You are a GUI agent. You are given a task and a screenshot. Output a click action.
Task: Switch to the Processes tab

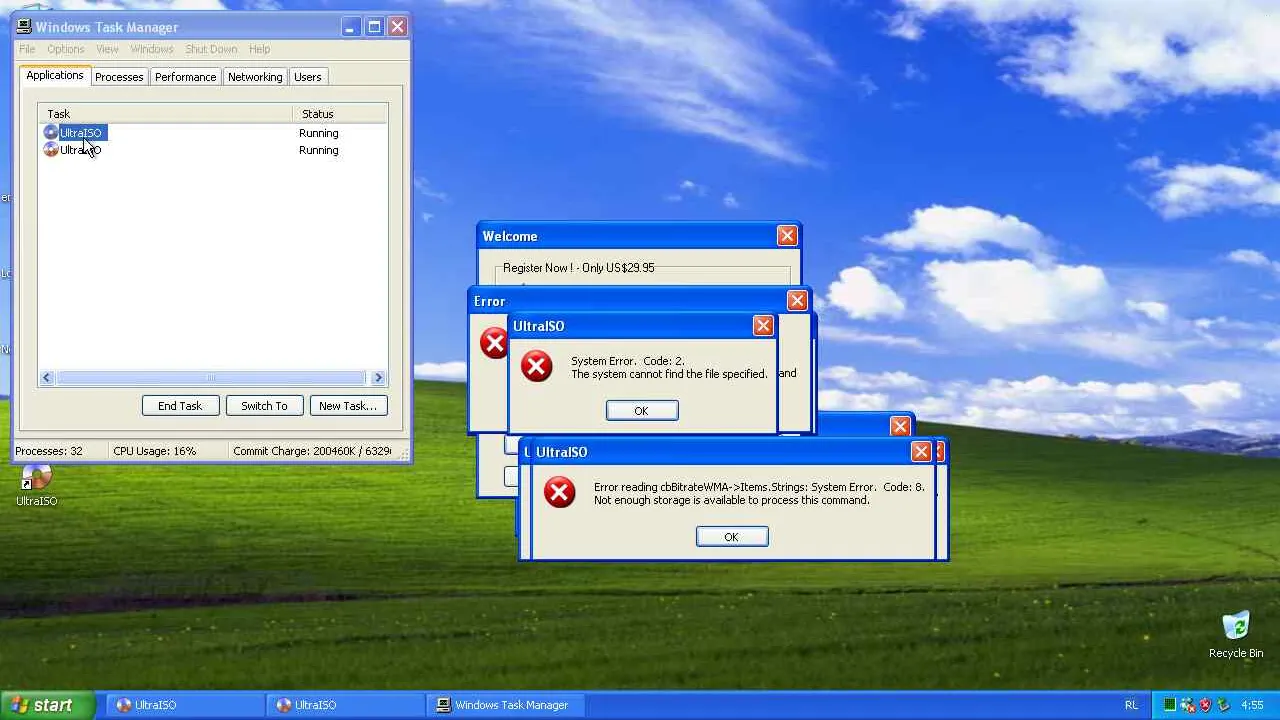[119, 77]
